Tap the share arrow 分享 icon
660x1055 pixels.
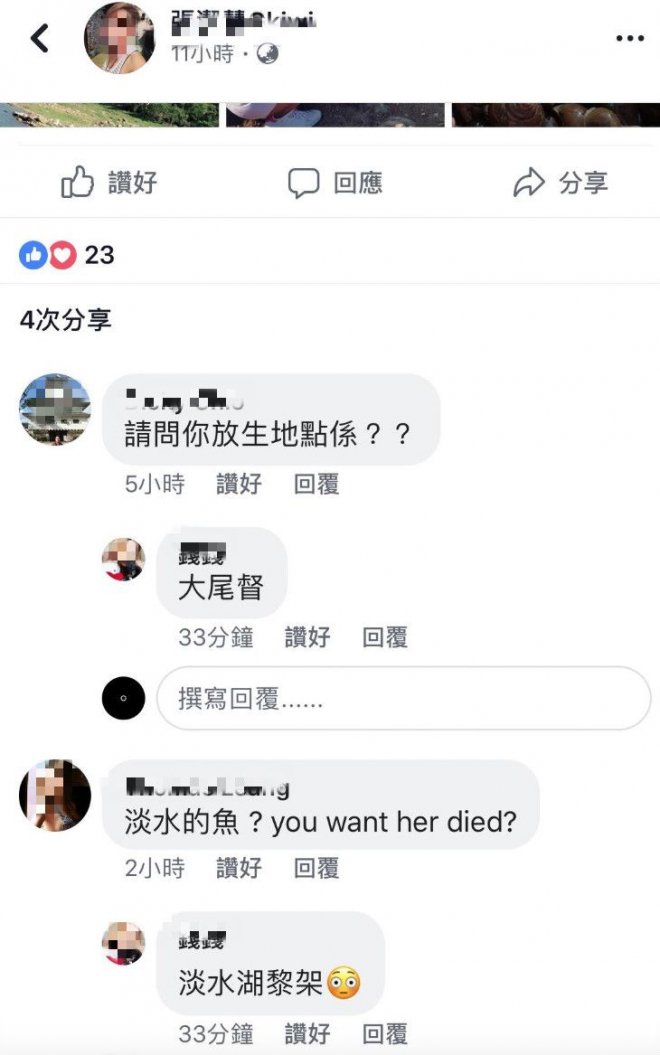pyautogui.click(x=529, y=182)
